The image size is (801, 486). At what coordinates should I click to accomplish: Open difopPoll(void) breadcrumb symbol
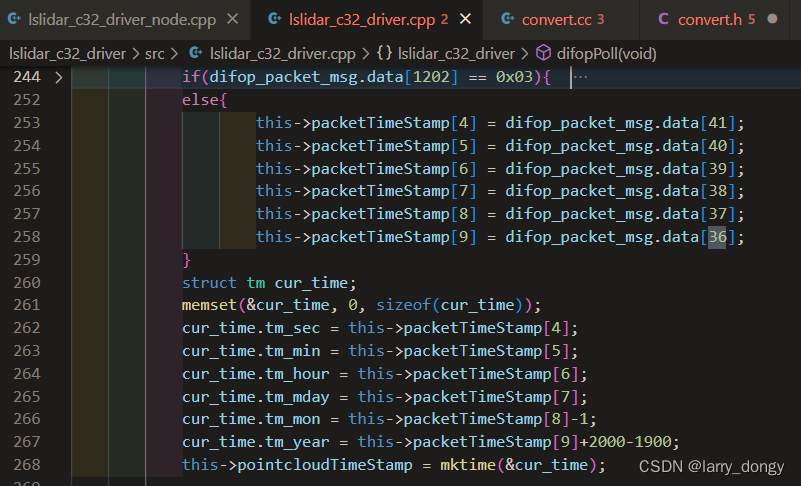coord(606,54)
